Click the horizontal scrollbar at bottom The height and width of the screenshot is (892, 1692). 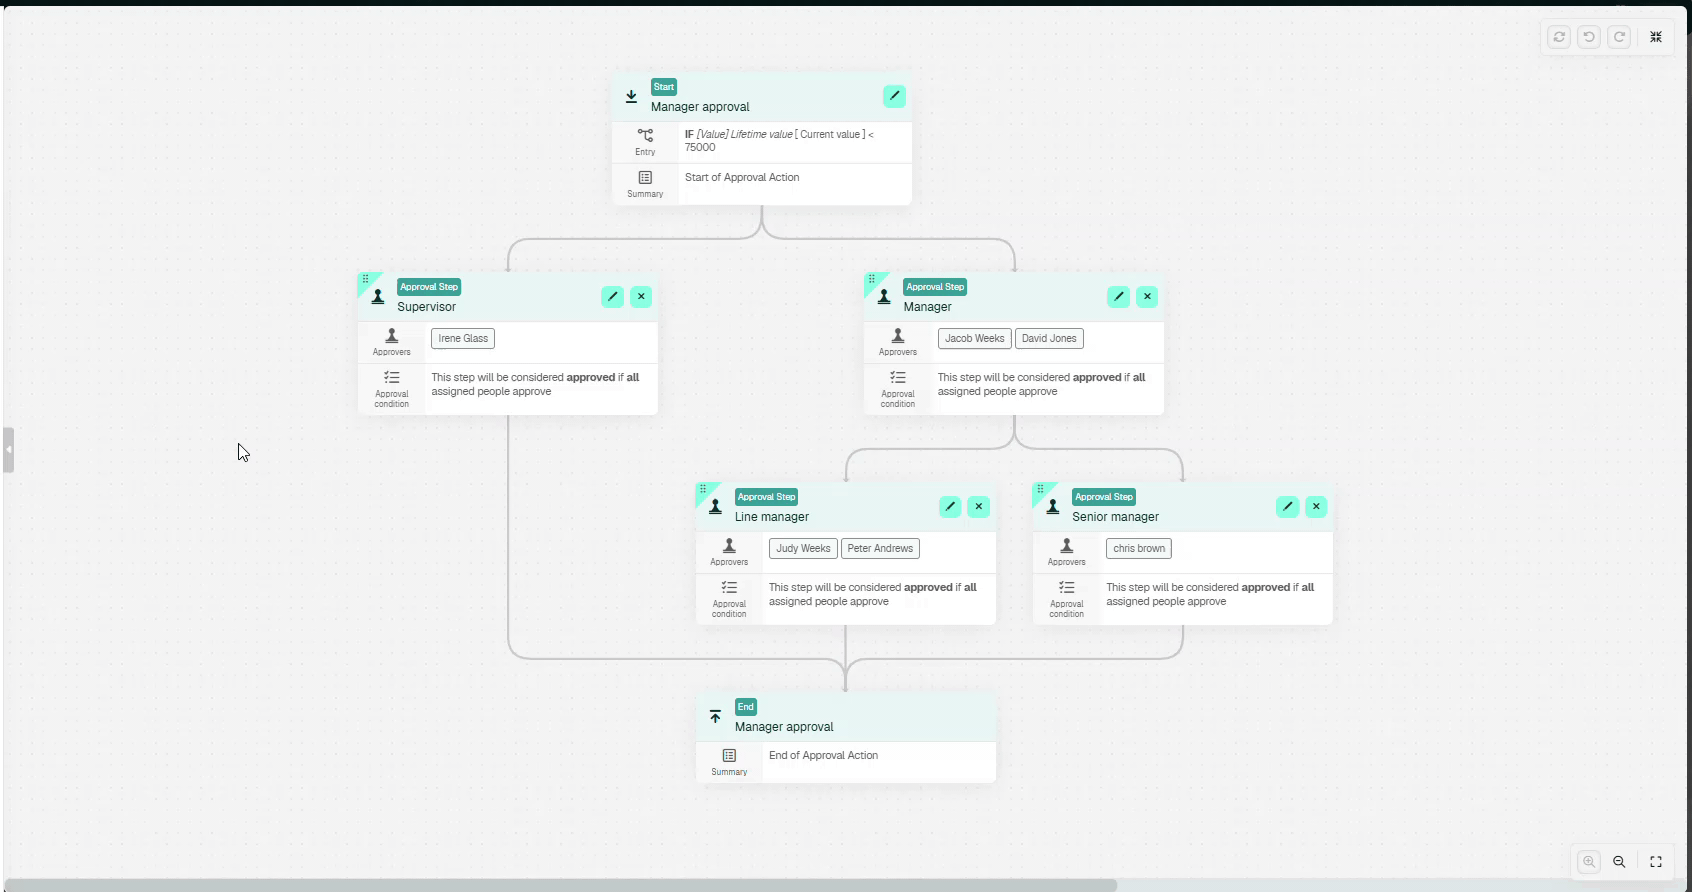[560, 885]
